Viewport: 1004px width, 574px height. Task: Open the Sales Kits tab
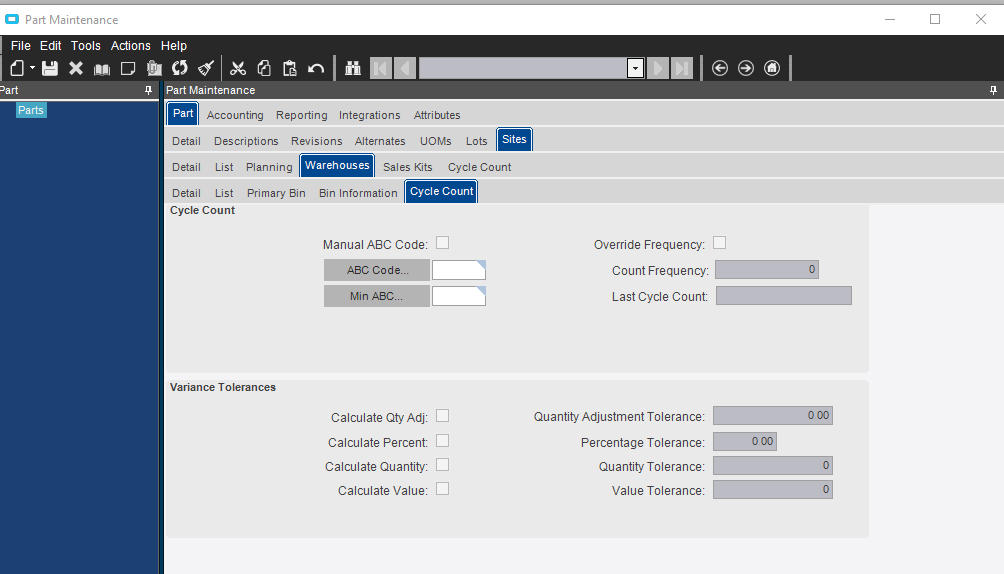[x=408, y=167]
